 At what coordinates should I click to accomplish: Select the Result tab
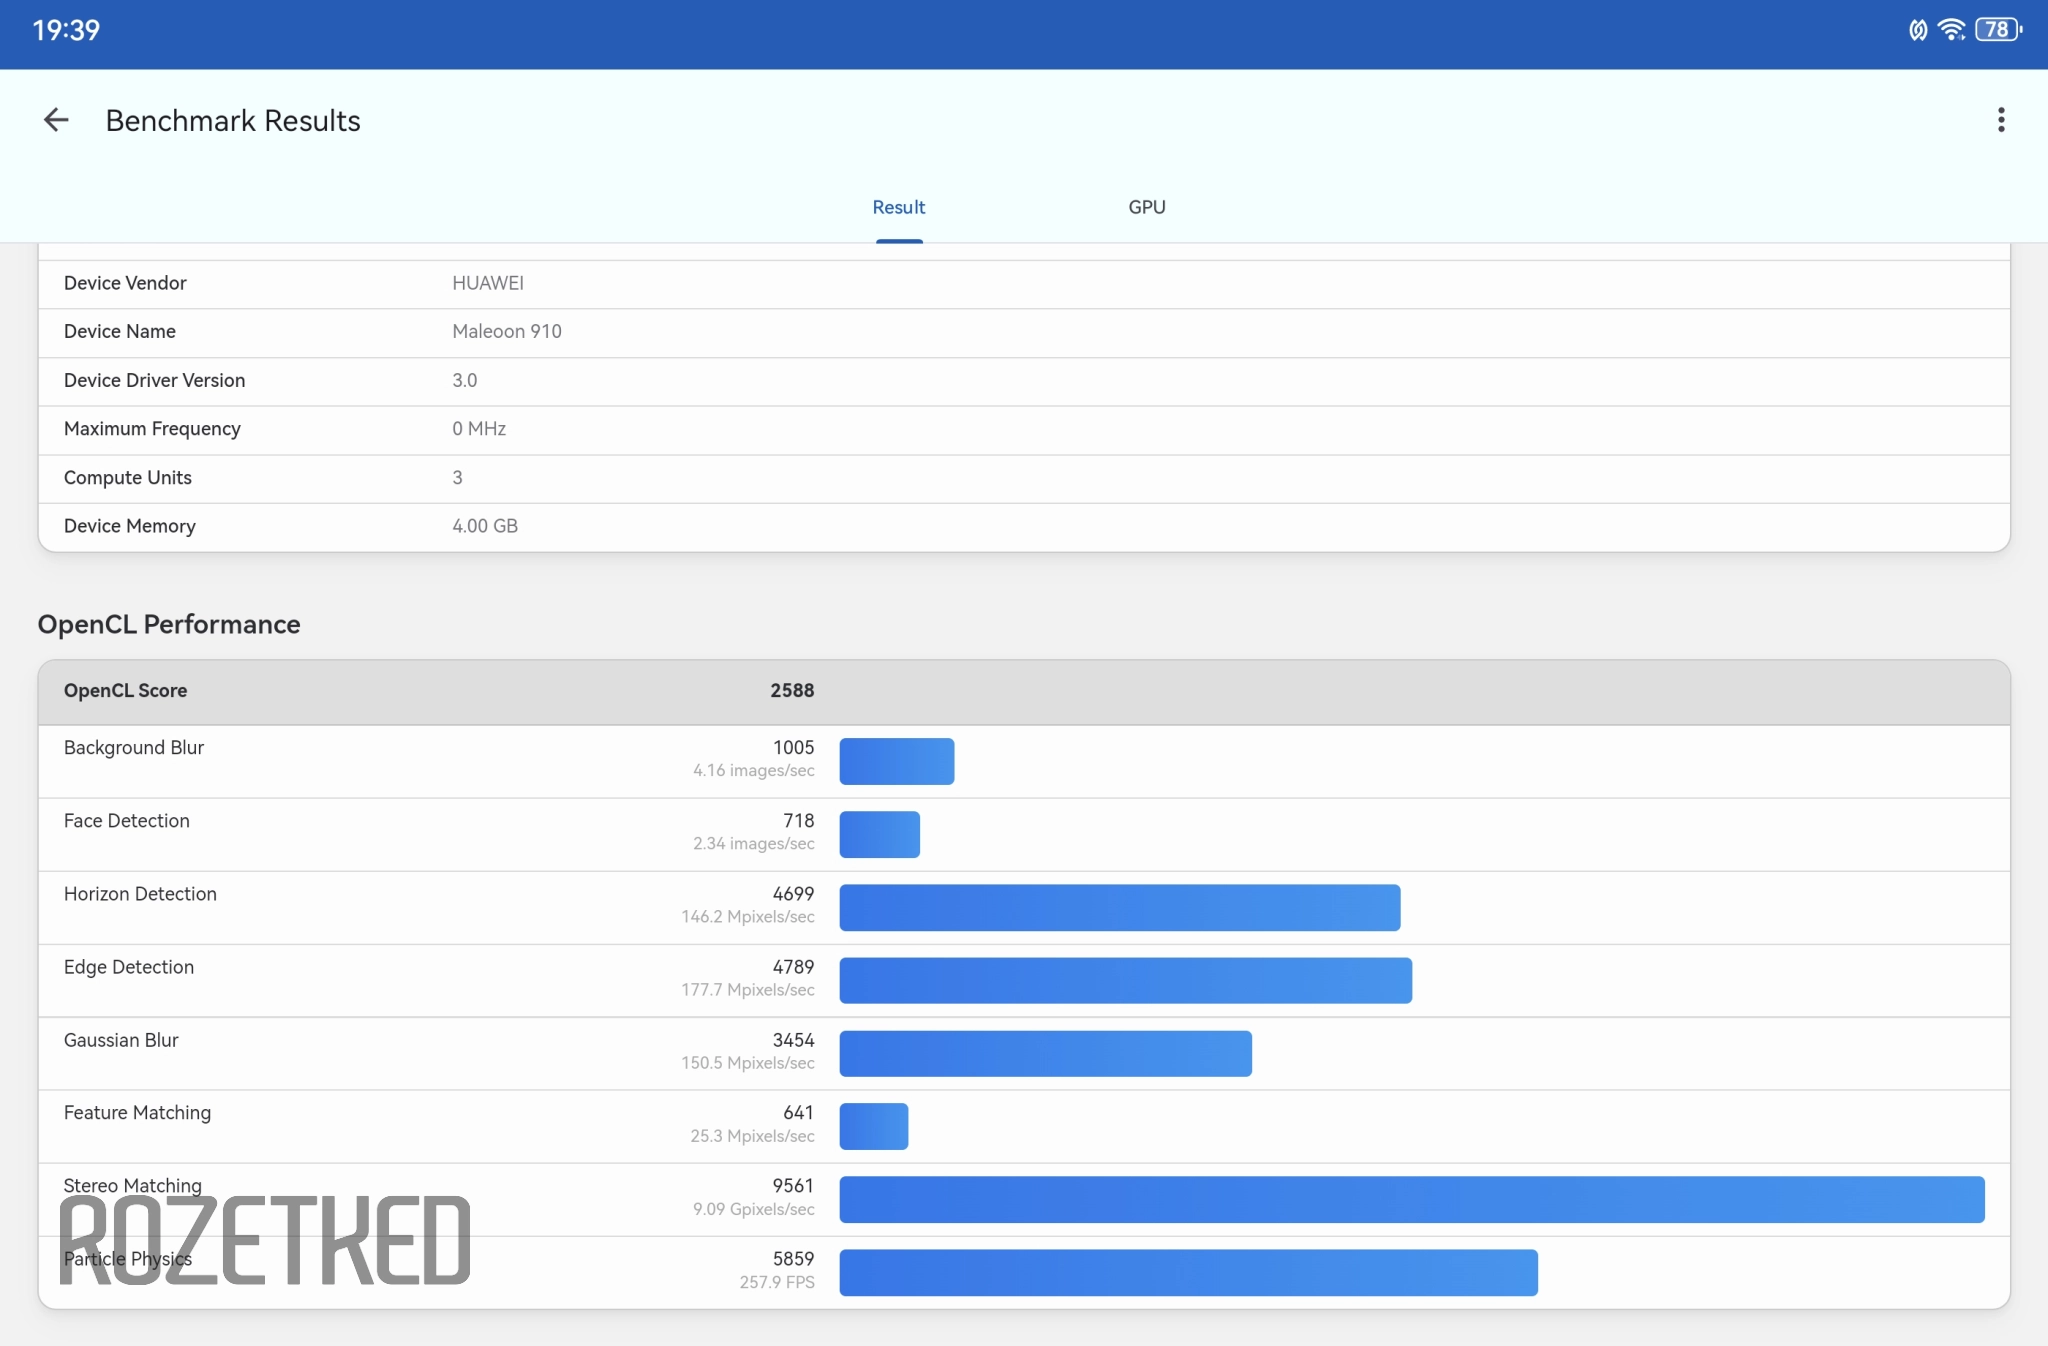[898, 207]
